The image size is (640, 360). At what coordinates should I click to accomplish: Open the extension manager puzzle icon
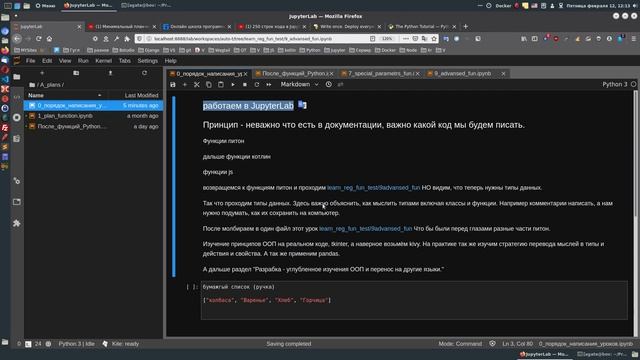[17, 223]
